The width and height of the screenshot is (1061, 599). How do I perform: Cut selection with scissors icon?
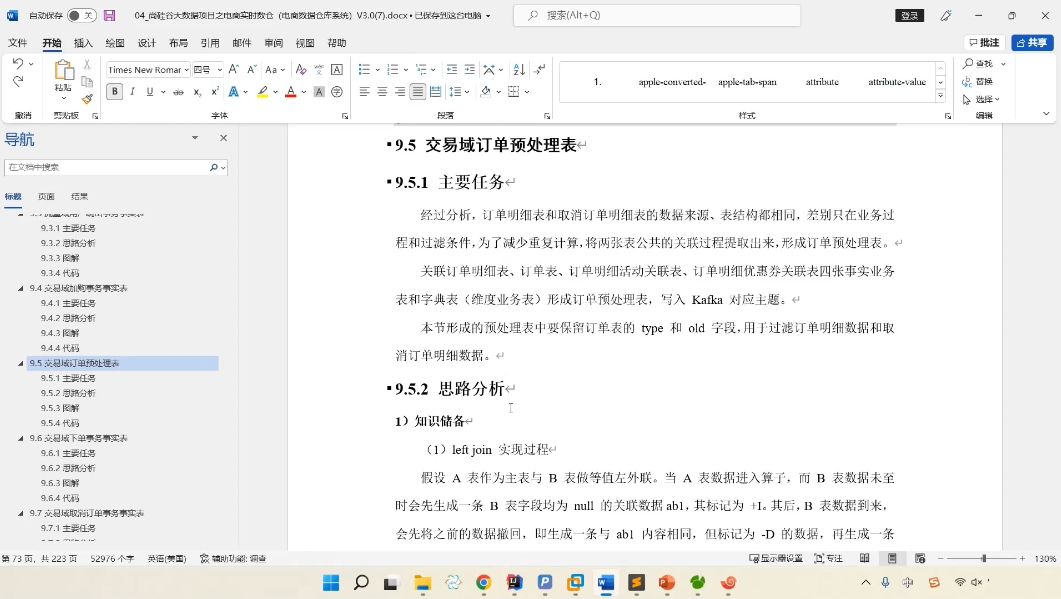[87, 64]
